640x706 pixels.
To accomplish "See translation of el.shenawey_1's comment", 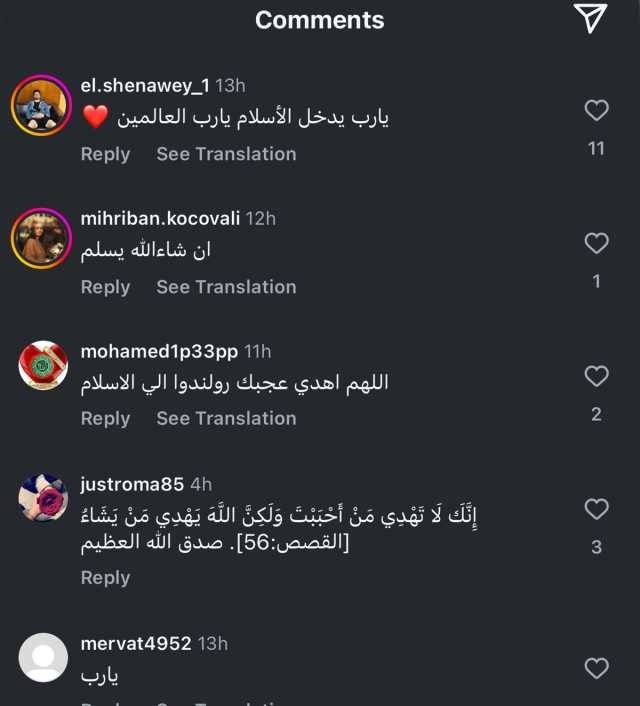I will (226, 154).
